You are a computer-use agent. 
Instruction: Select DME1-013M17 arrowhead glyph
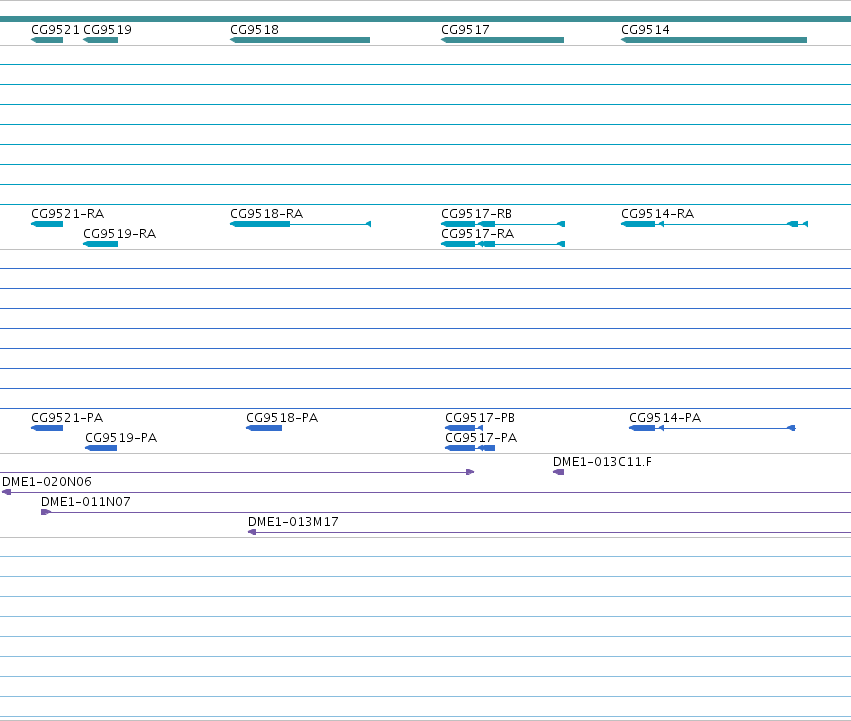pos(252,533)
